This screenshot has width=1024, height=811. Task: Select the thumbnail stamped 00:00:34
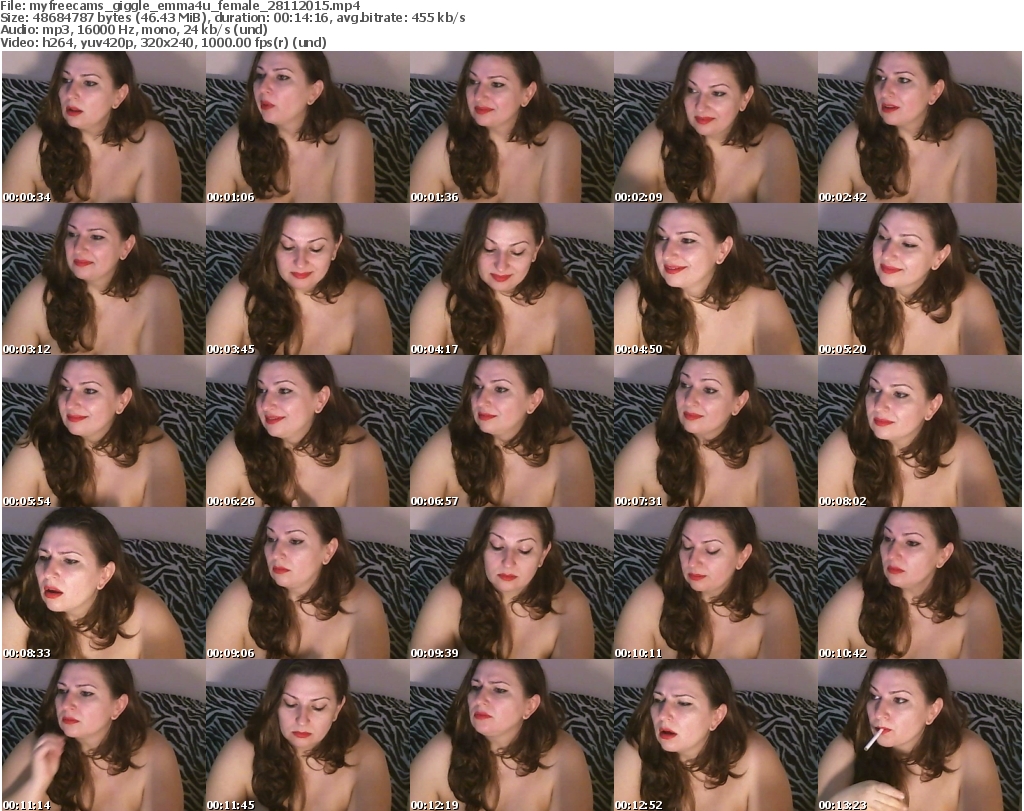(104, 127)
